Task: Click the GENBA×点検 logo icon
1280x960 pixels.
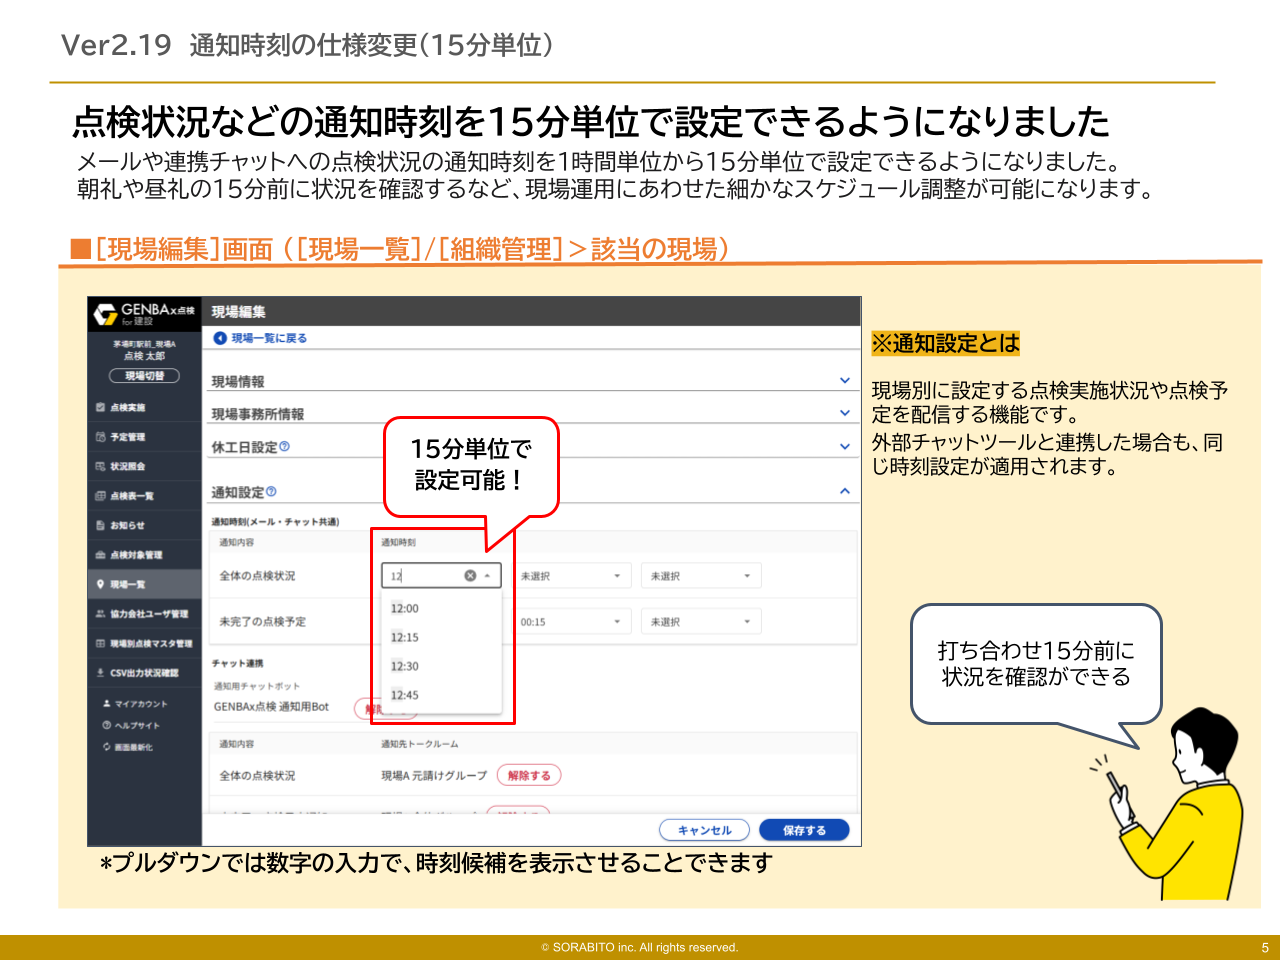Action: (105, 314)
